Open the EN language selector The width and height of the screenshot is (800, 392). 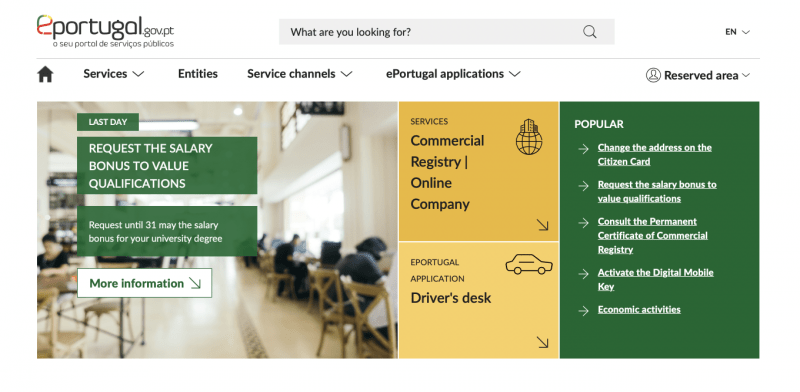[x=737, y=32]
